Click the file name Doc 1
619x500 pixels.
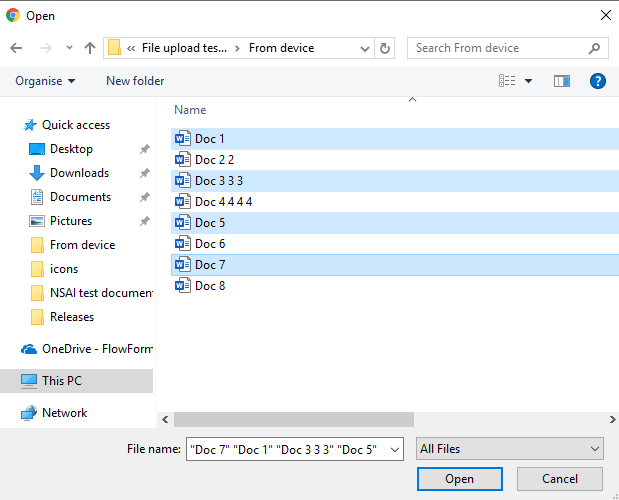pyautogui.click(x=210, y=139)
